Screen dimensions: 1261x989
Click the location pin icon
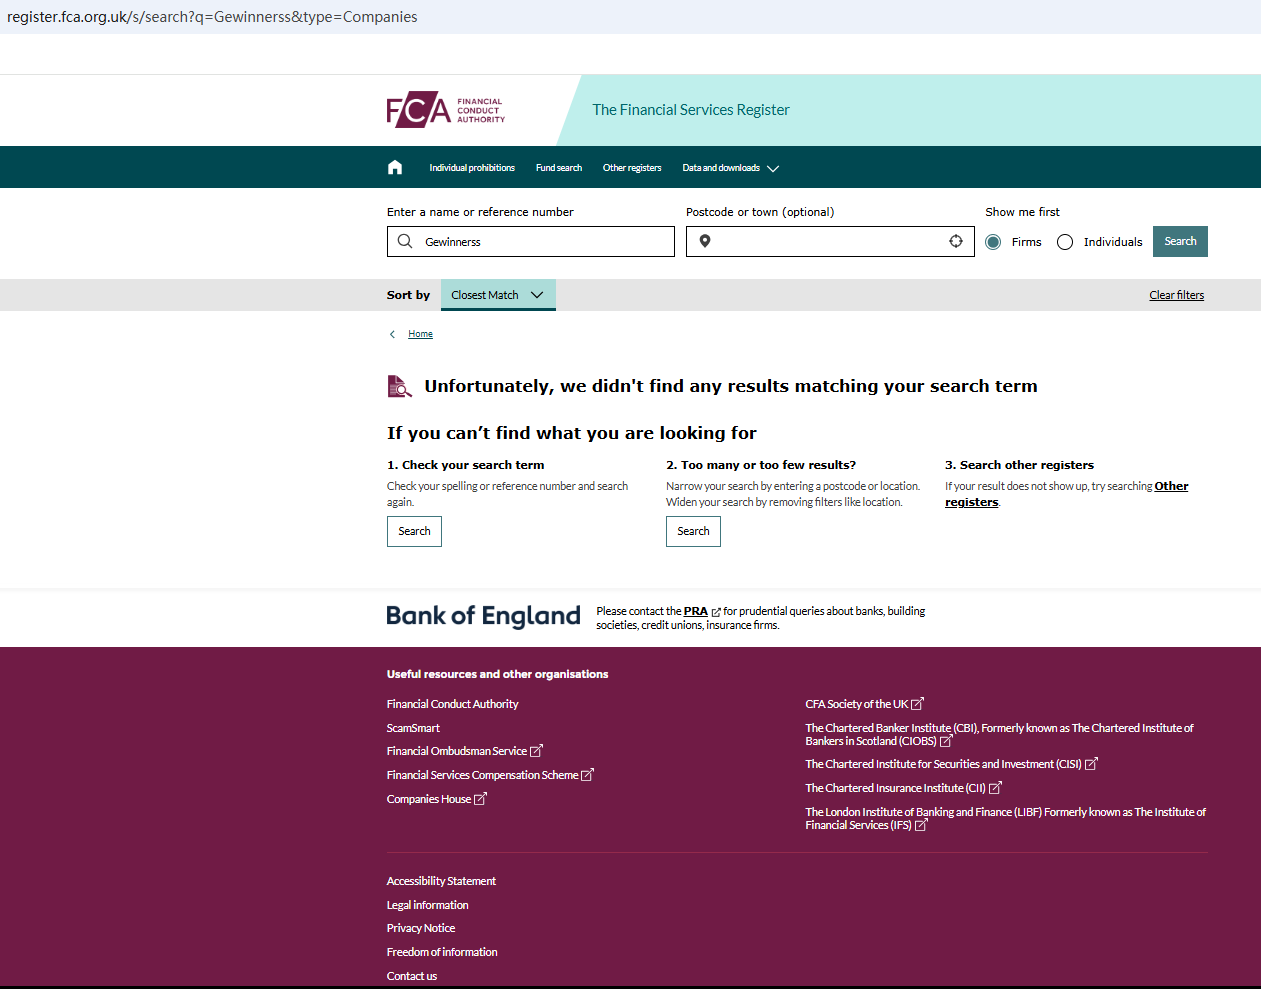(x=705, y=241)
